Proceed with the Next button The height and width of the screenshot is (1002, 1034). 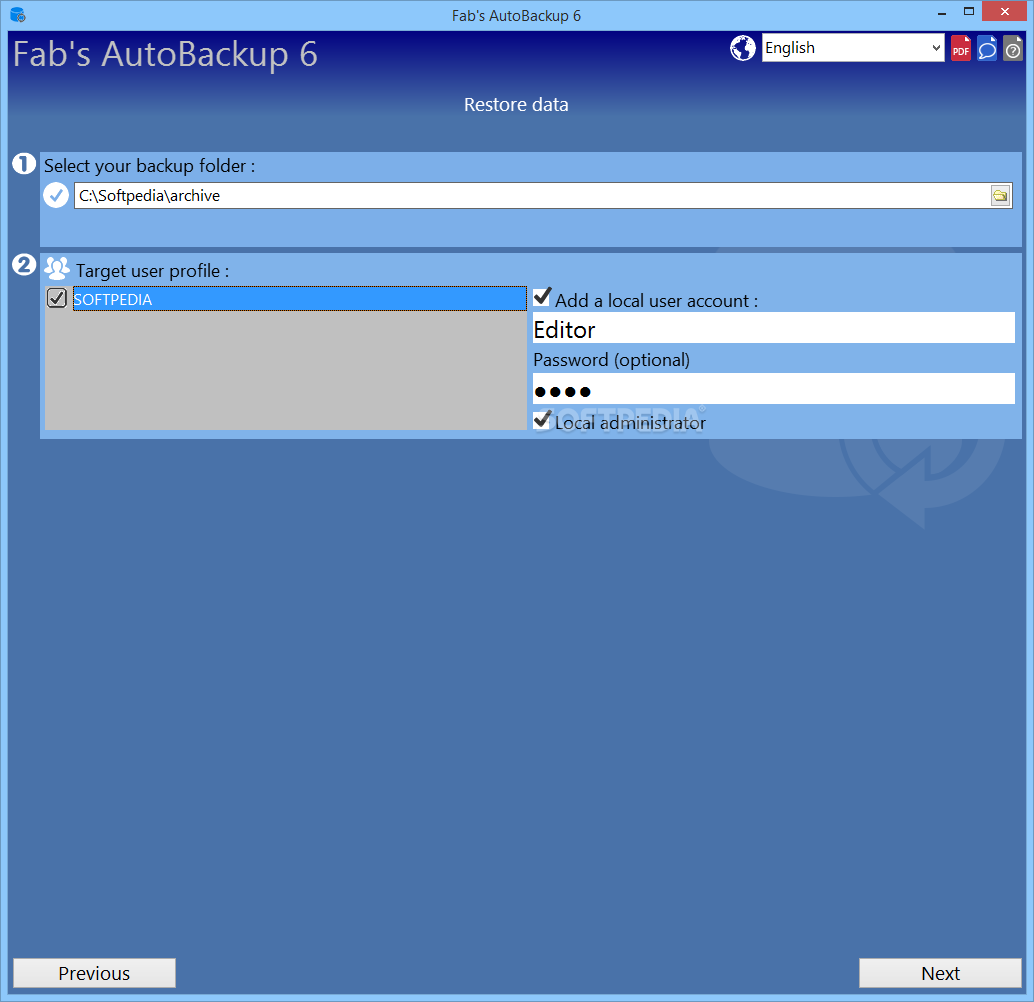tap(940, 973)
